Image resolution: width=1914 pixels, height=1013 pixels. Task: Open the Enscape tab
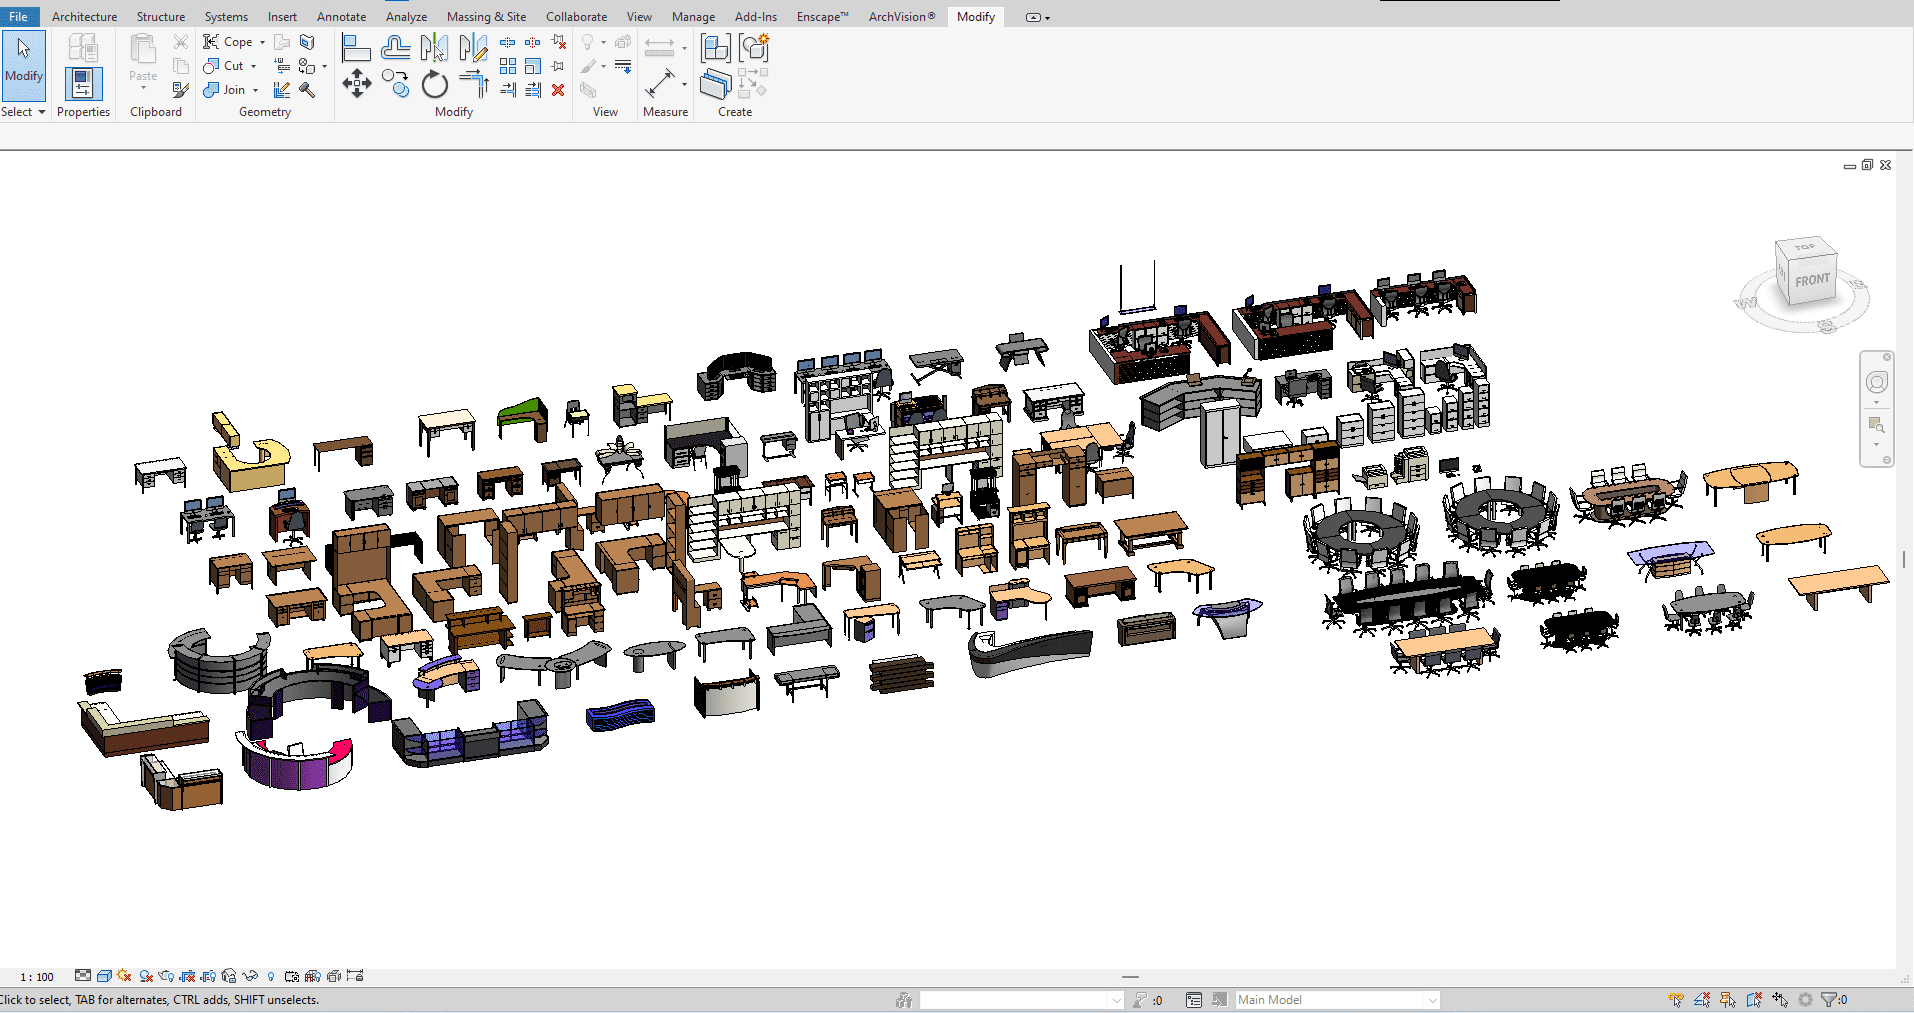pos(822,17)
